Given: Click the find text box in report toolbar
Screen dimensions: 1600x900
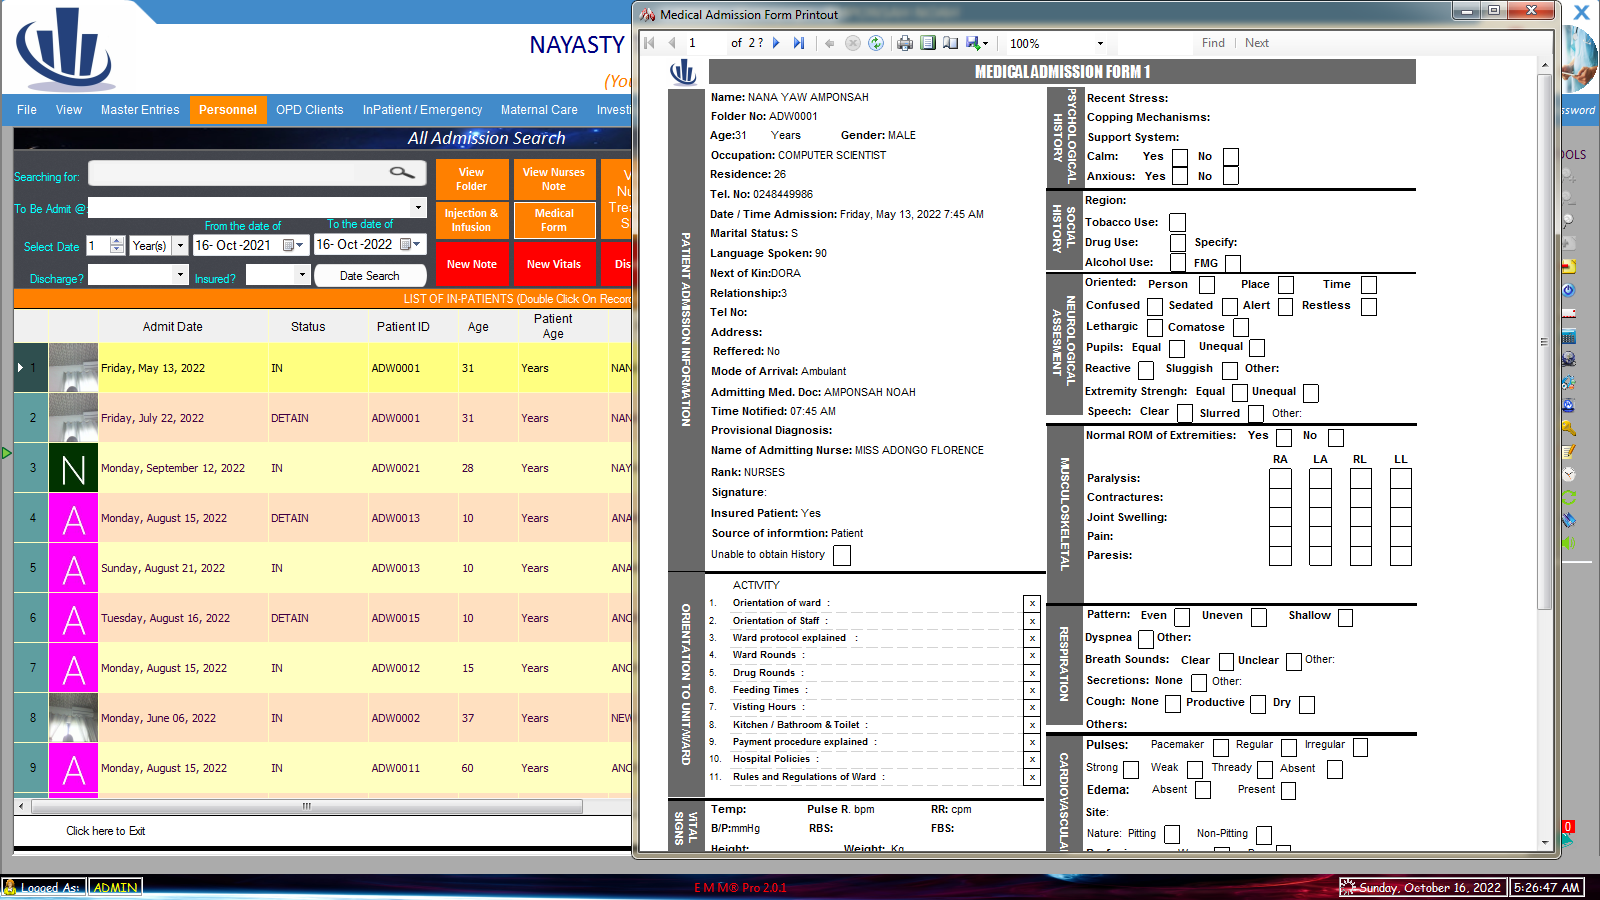Looking at the screenshot, I should point(1155,43).
